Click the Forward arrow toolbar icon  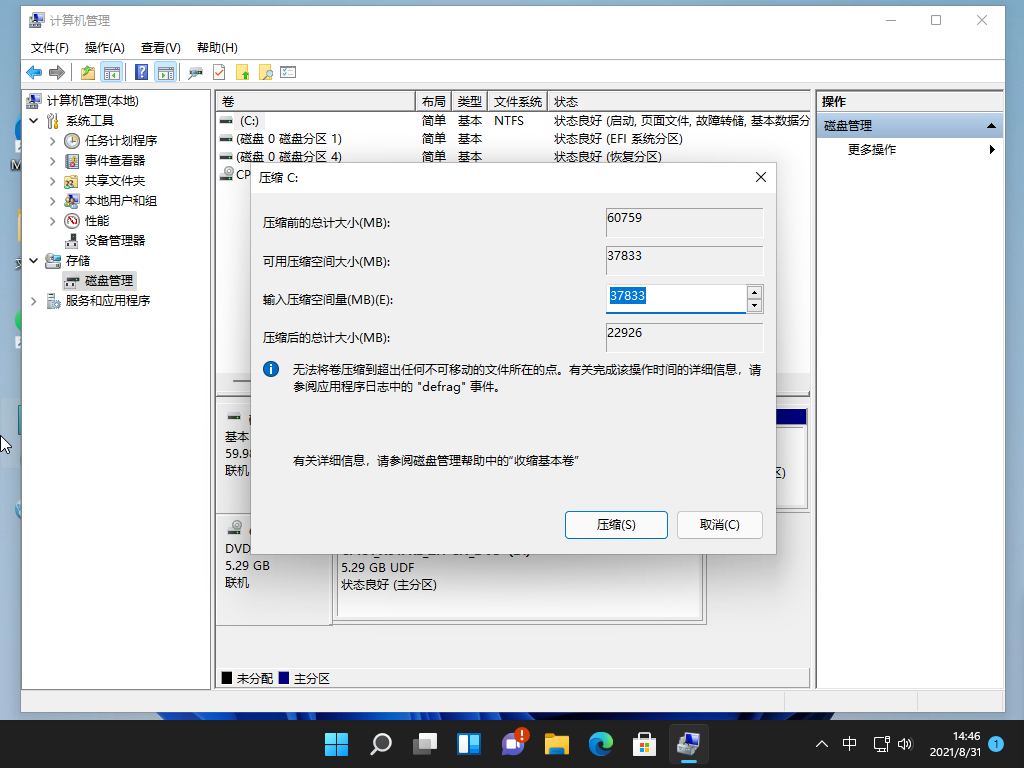[x=57, y=72]
